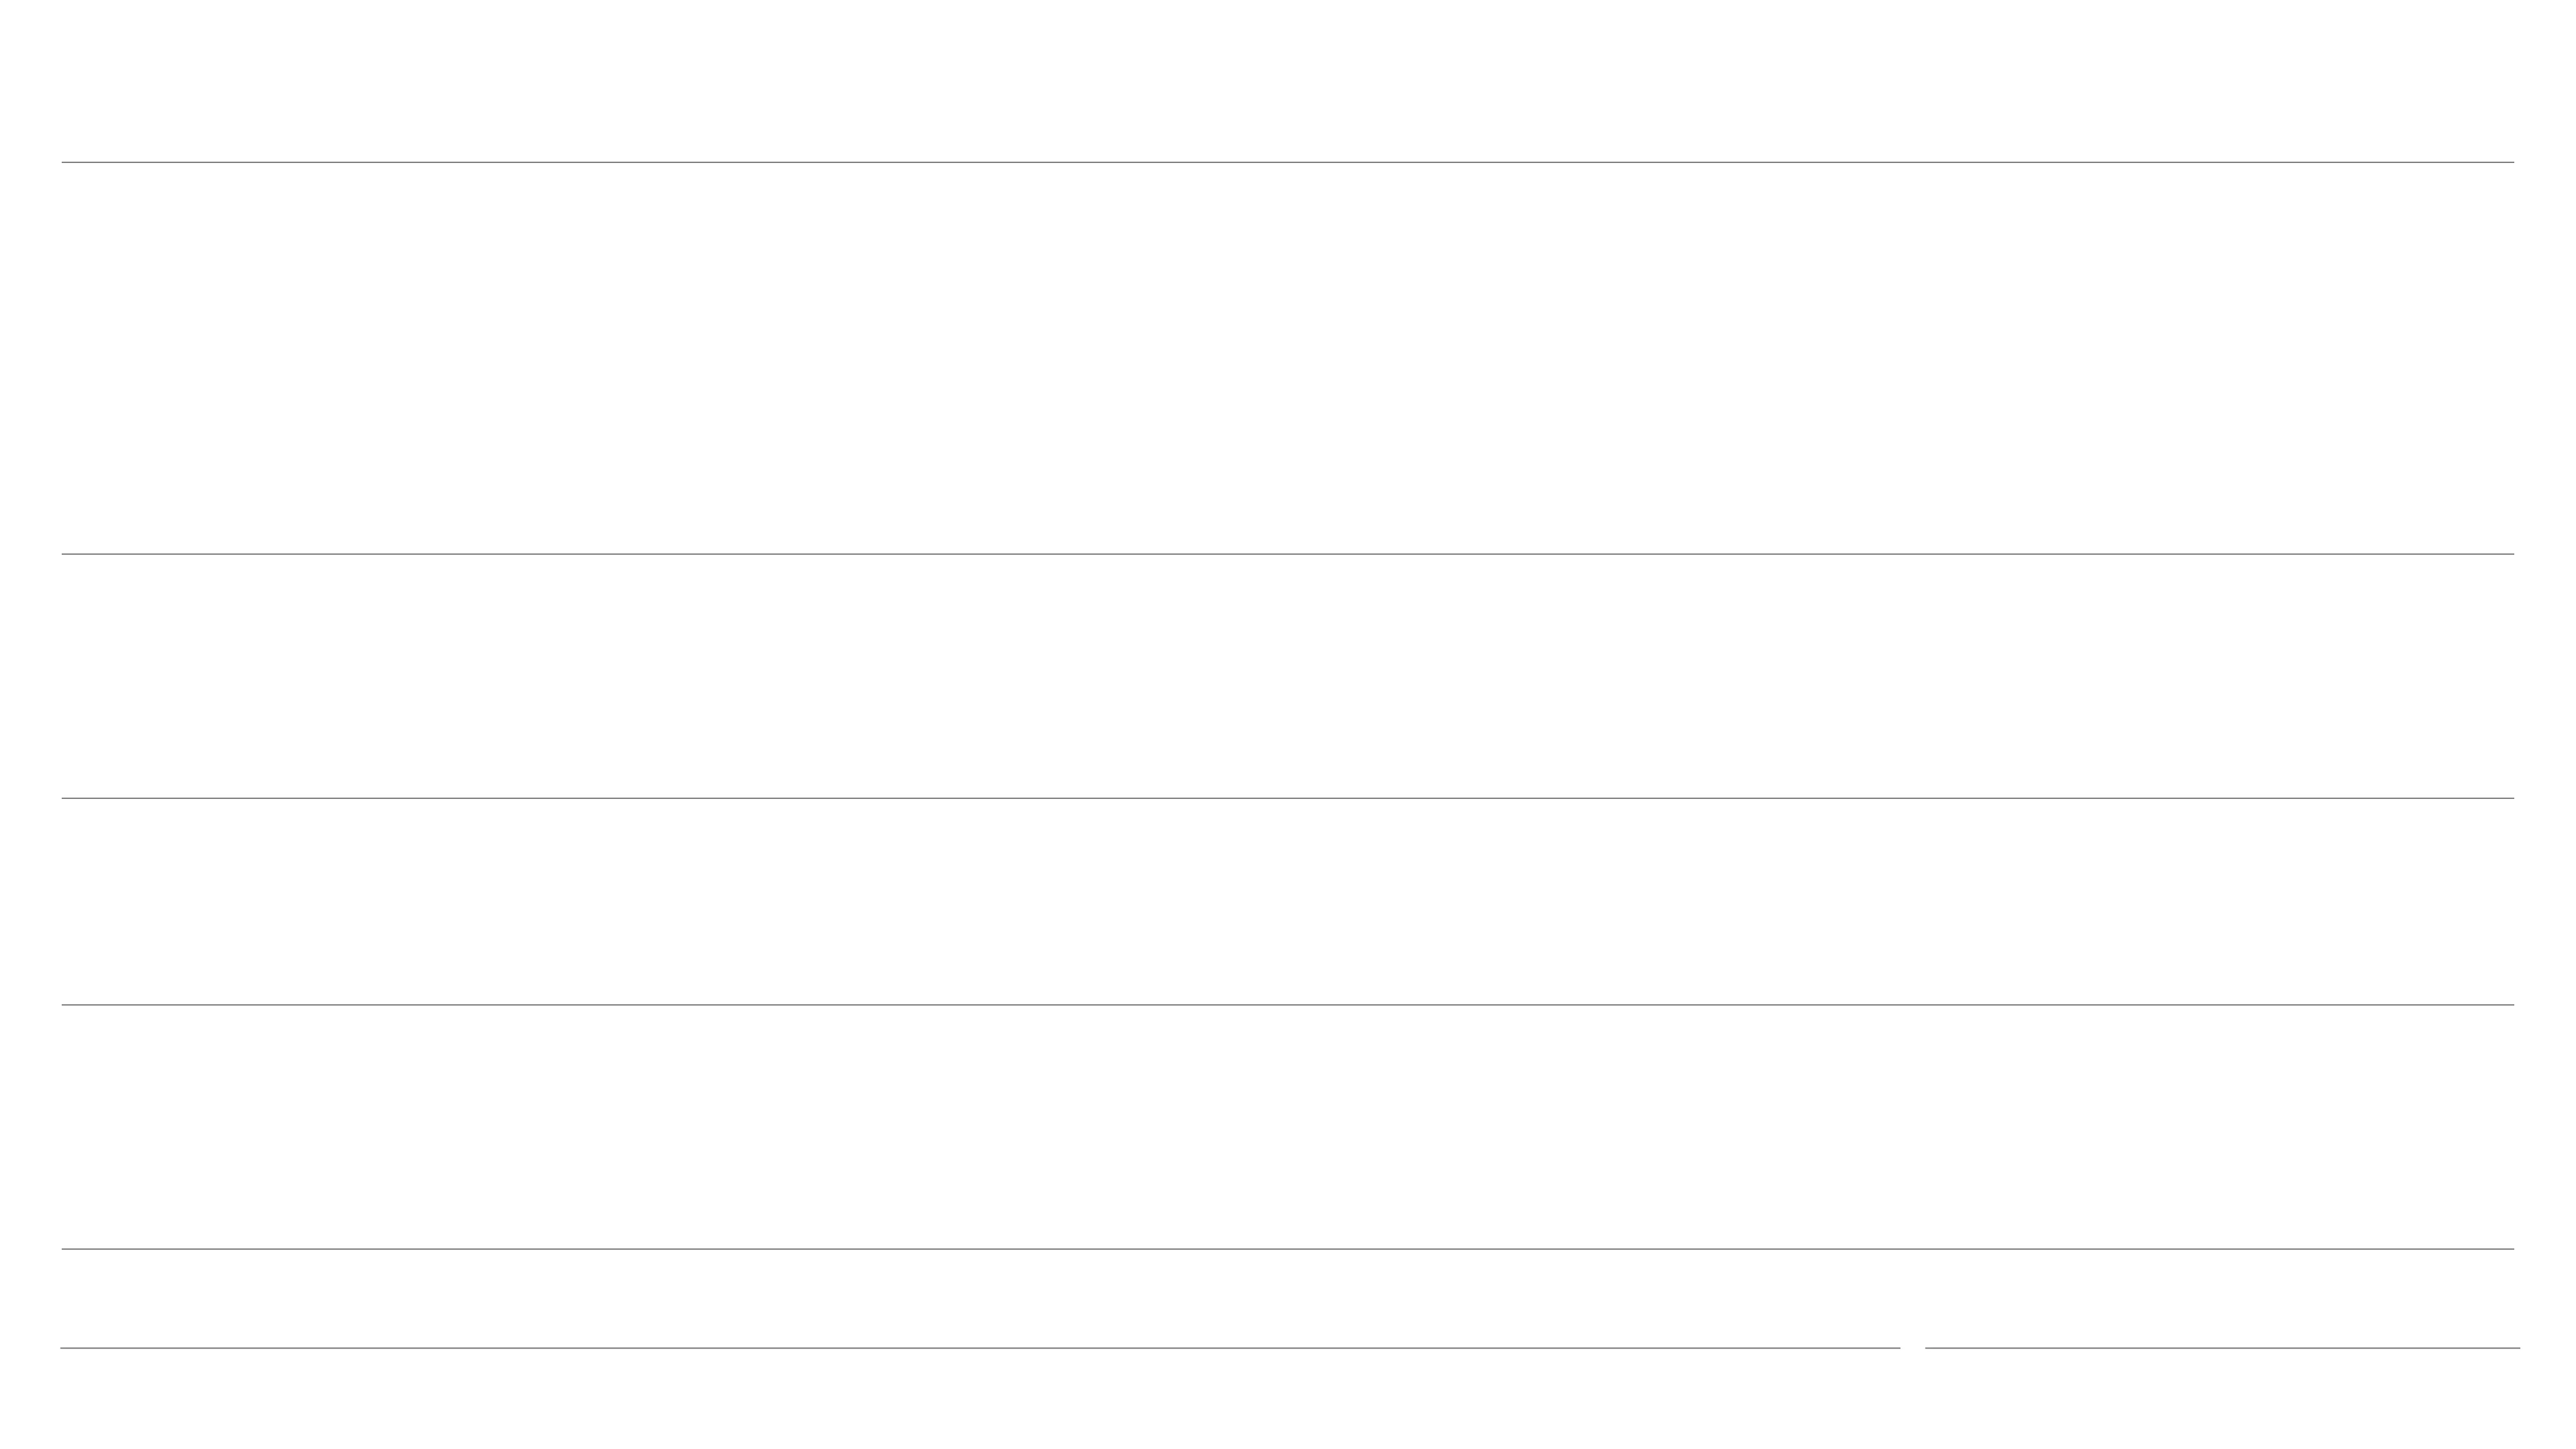
Task: Click the second horizontal divider line from top
Action: tap(1287, 554)
